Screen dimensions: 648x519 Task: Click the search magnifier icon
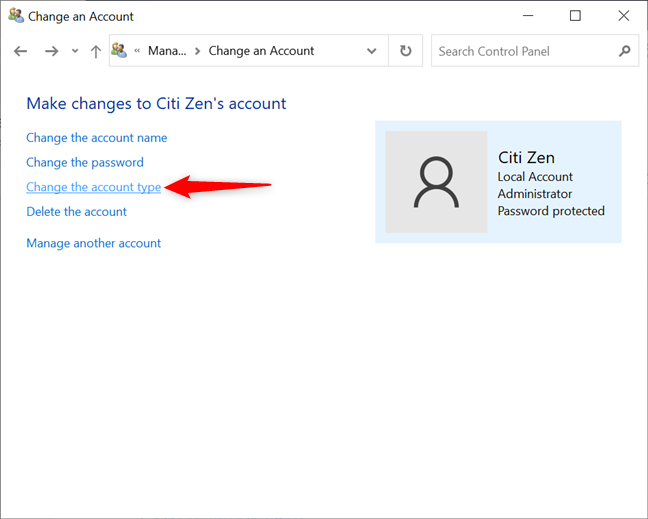(x=625, y=51)
